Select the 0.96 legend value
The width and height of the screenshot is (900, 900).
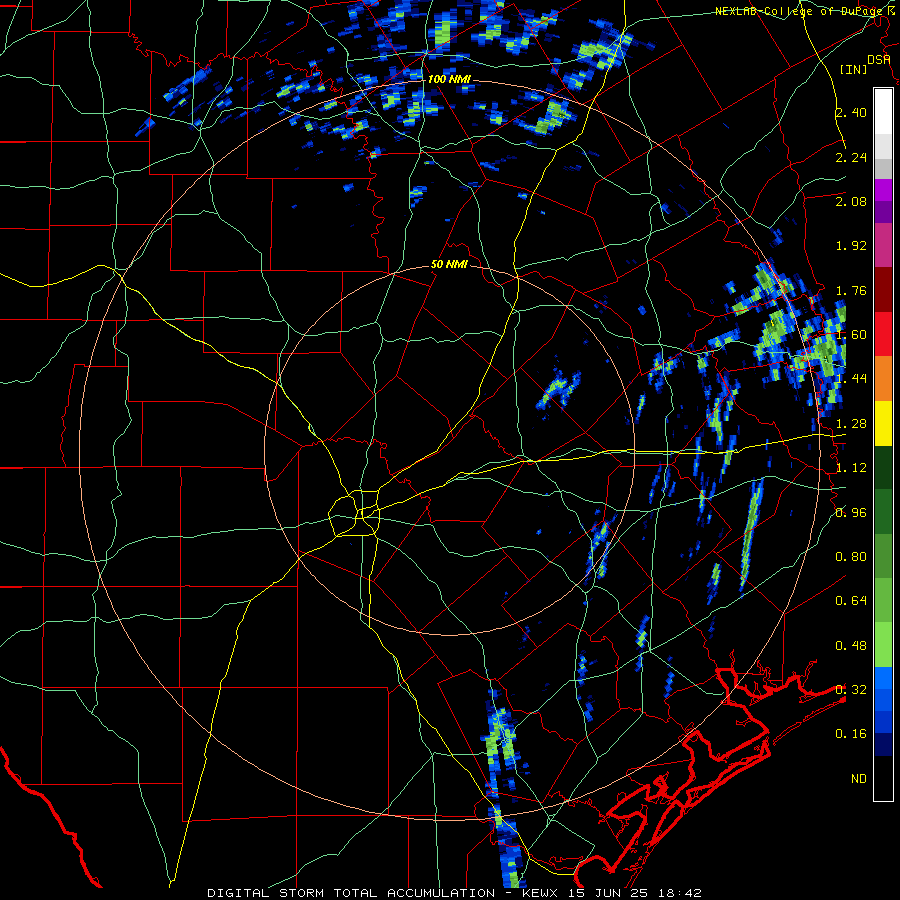coord(851,513)
